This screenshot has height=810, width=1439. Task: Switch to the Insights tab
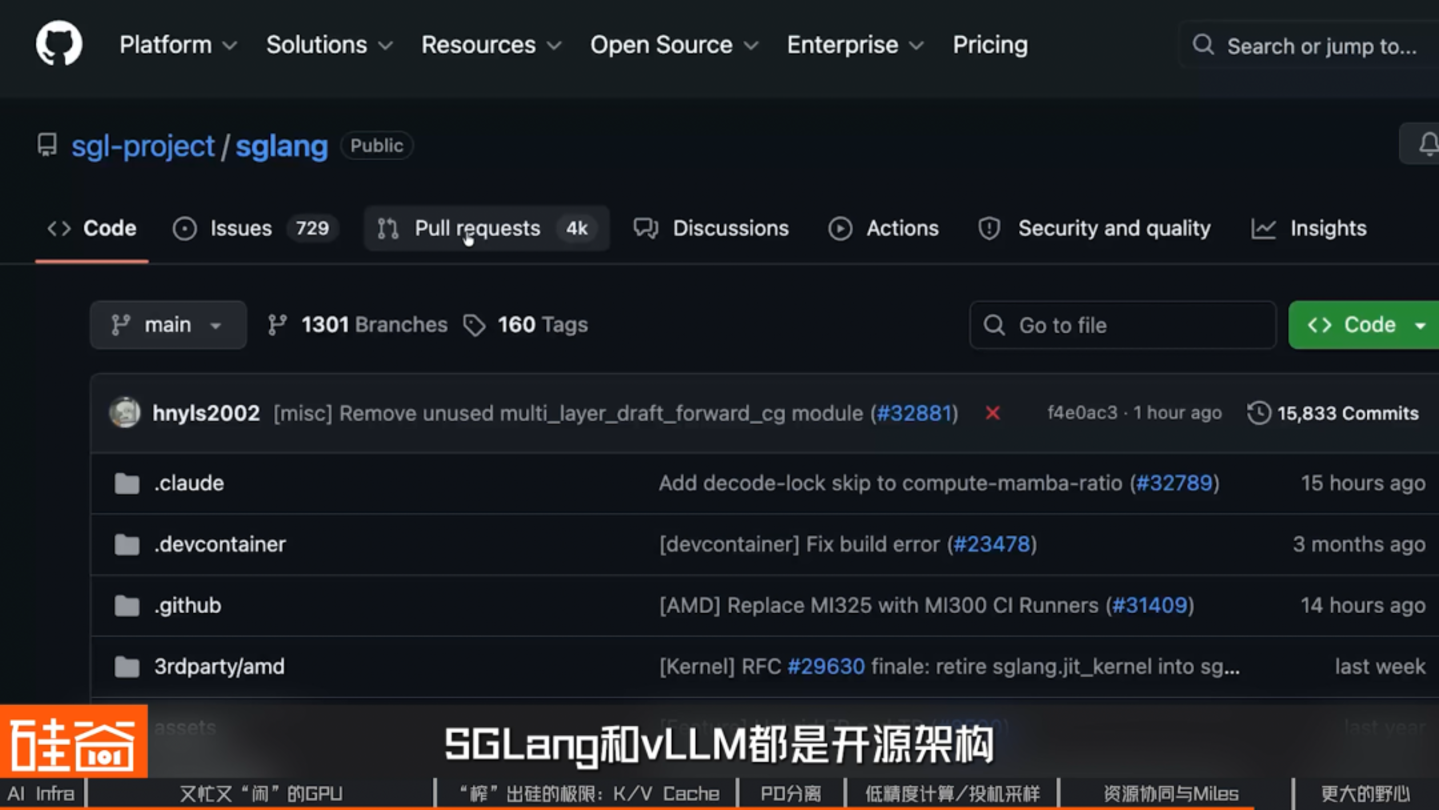1309,228
